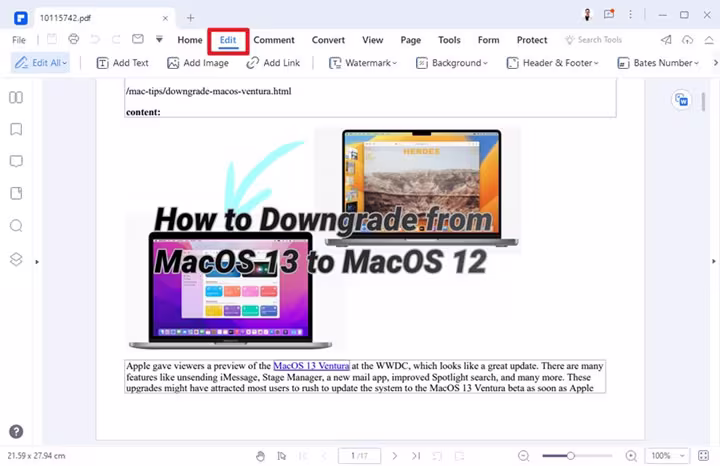Open the 100% zoom level dropdown
720x466 pixels.
[667, 456]
